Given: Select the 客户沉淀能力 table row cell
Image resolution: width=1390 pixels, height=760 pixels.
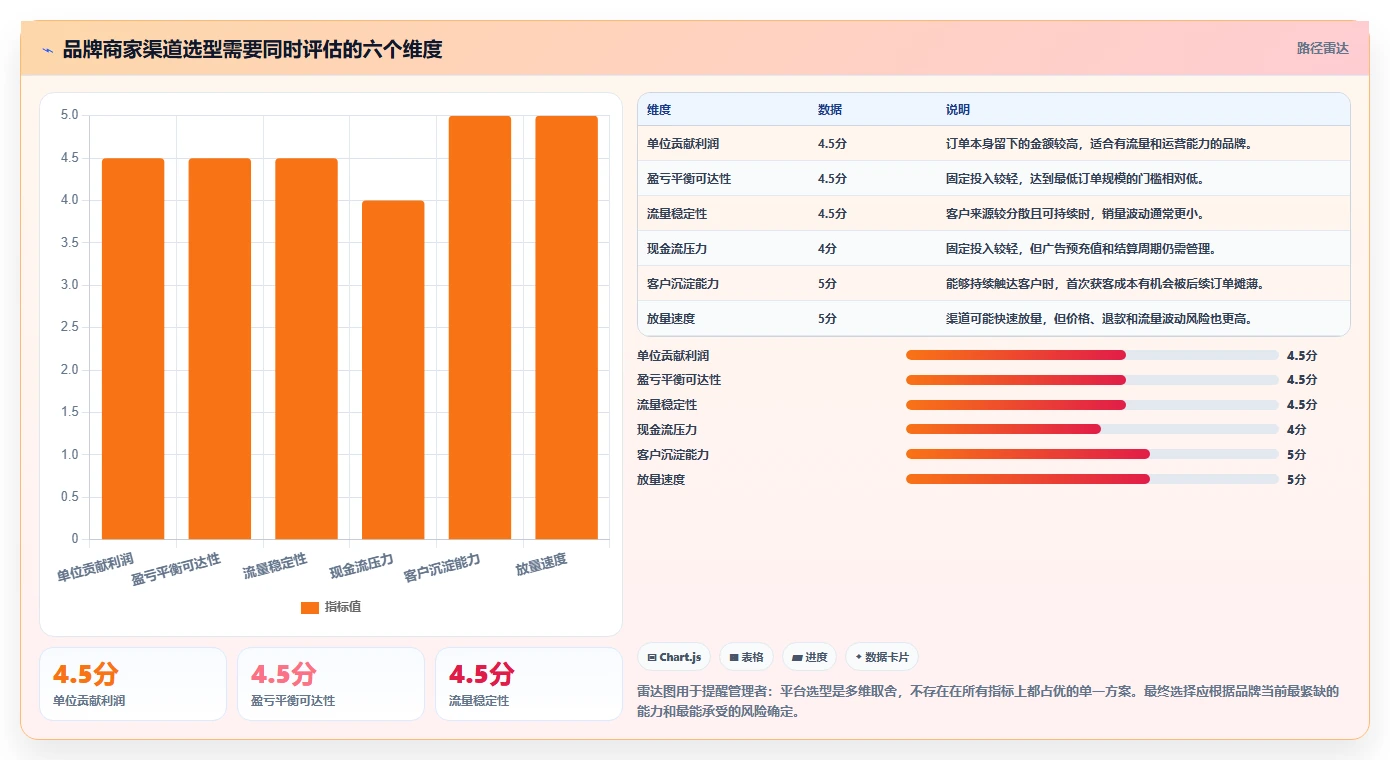Looking at the screenshot, I should (x=683, y=284).
